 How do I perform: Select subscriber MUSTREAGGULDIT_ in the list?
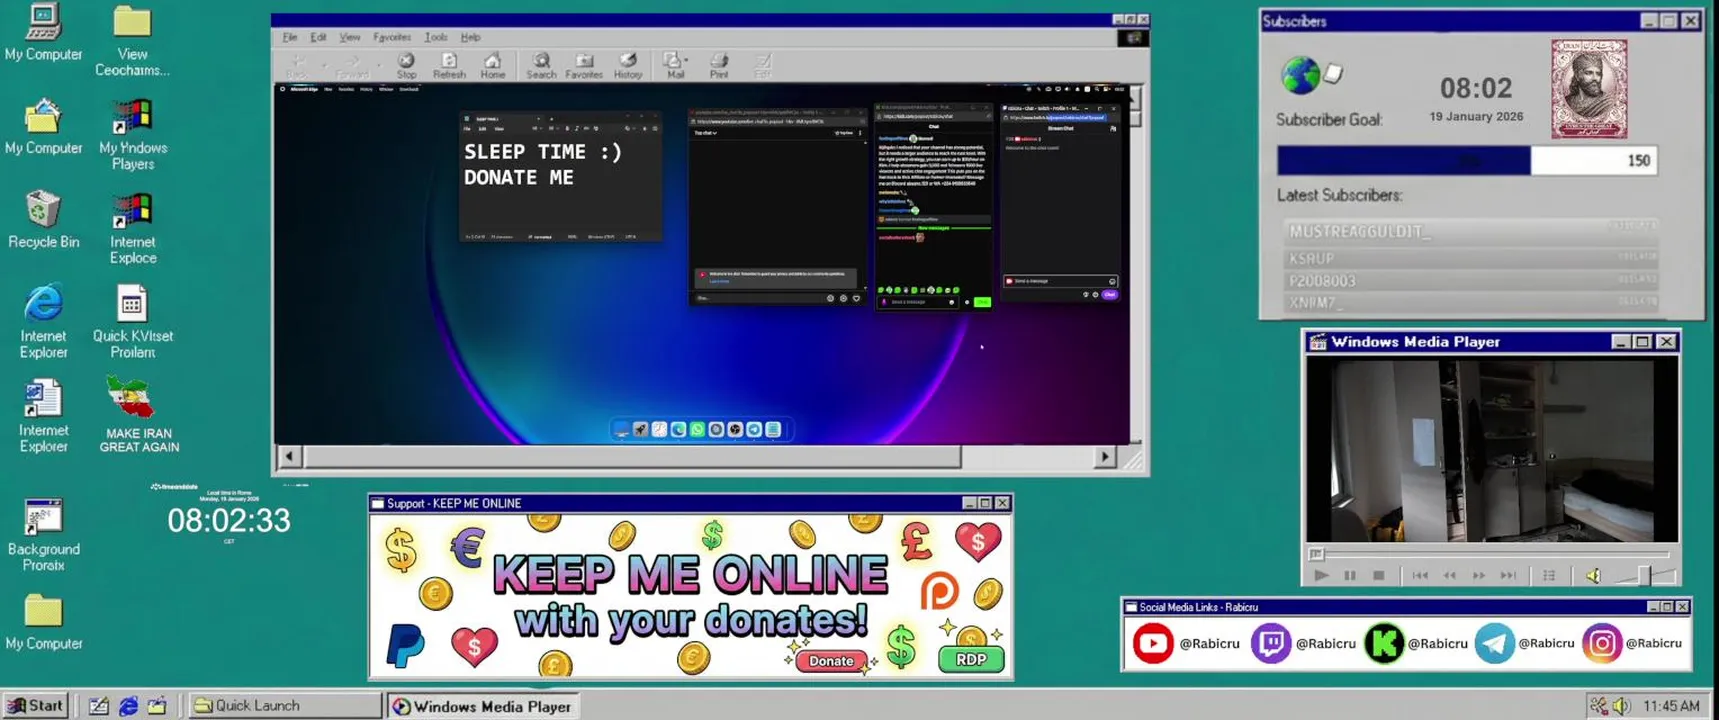1470,231
